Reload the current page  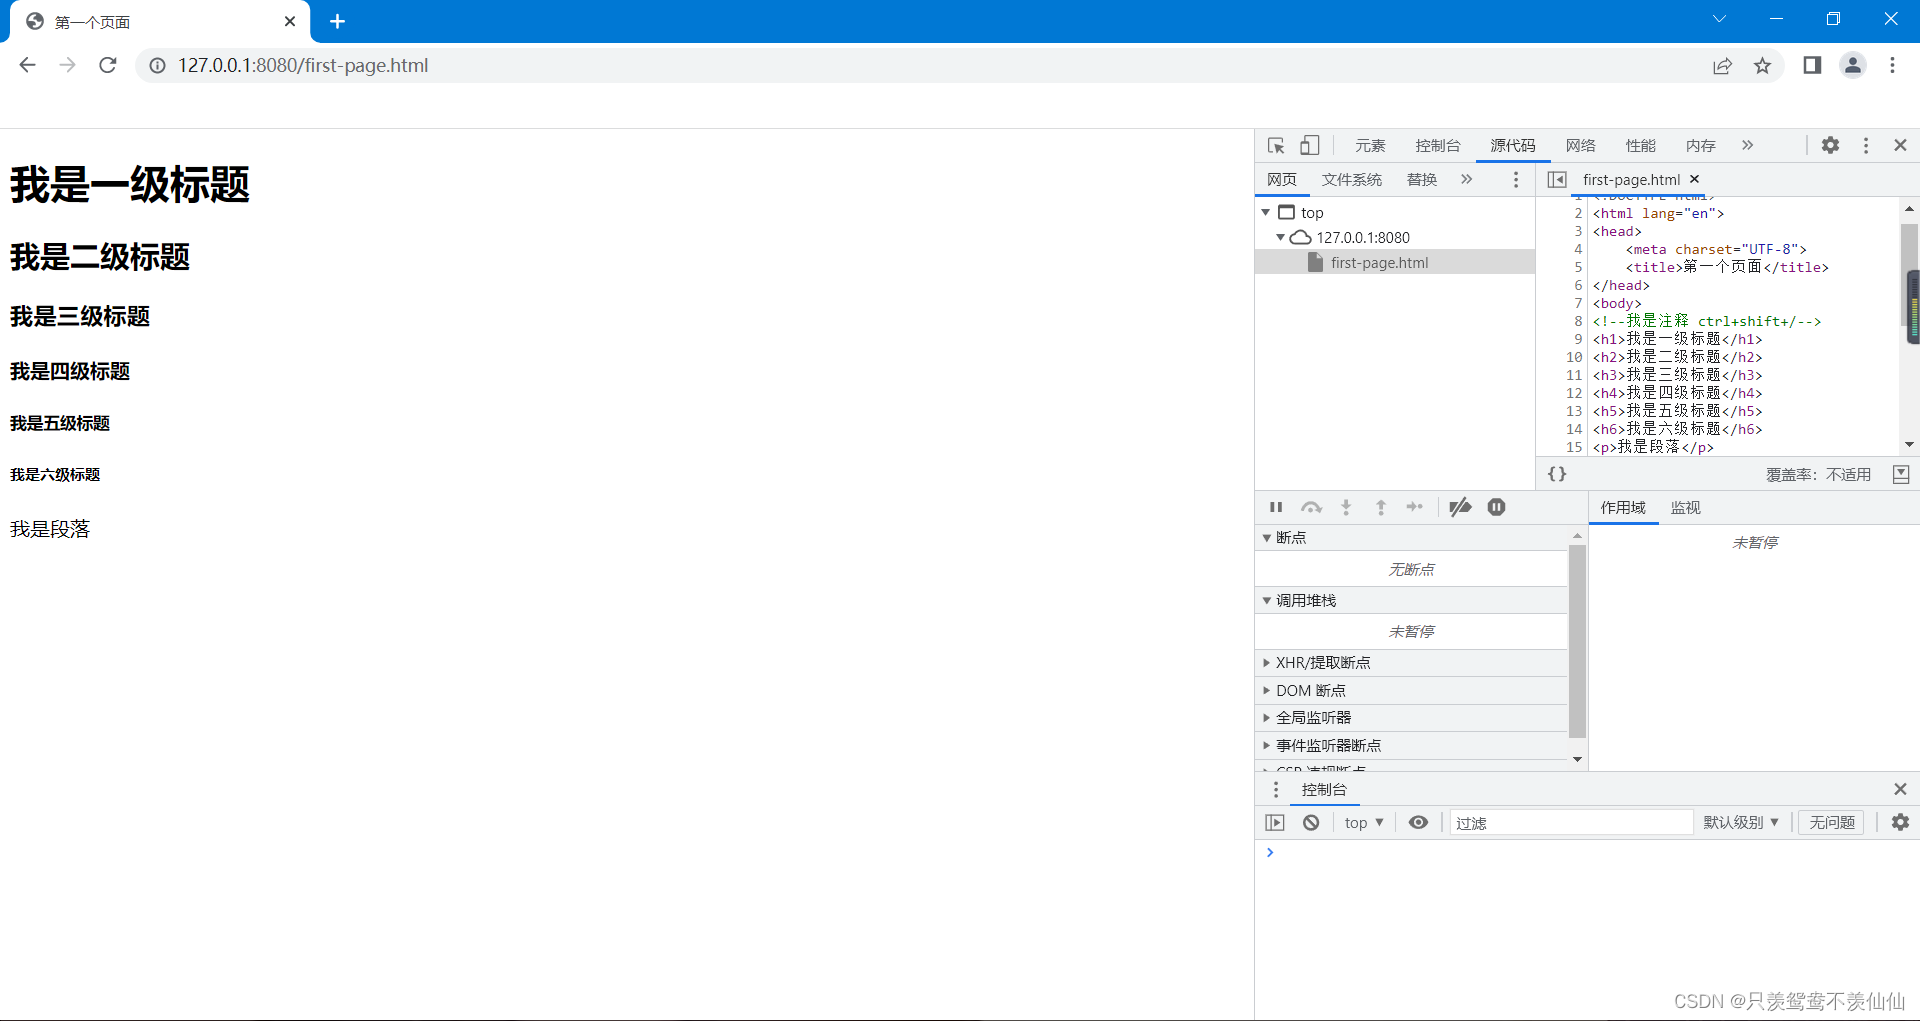point(108,65)
